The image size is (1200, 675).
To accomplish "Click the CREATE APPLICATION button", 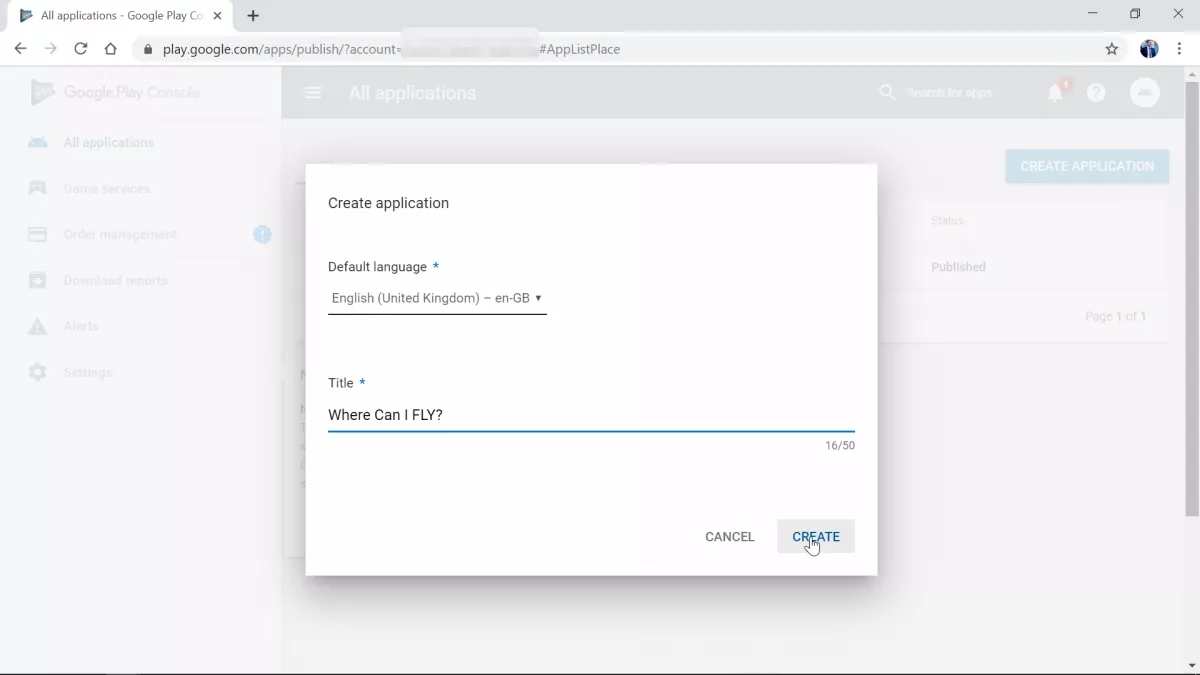I will (1087, 166).
